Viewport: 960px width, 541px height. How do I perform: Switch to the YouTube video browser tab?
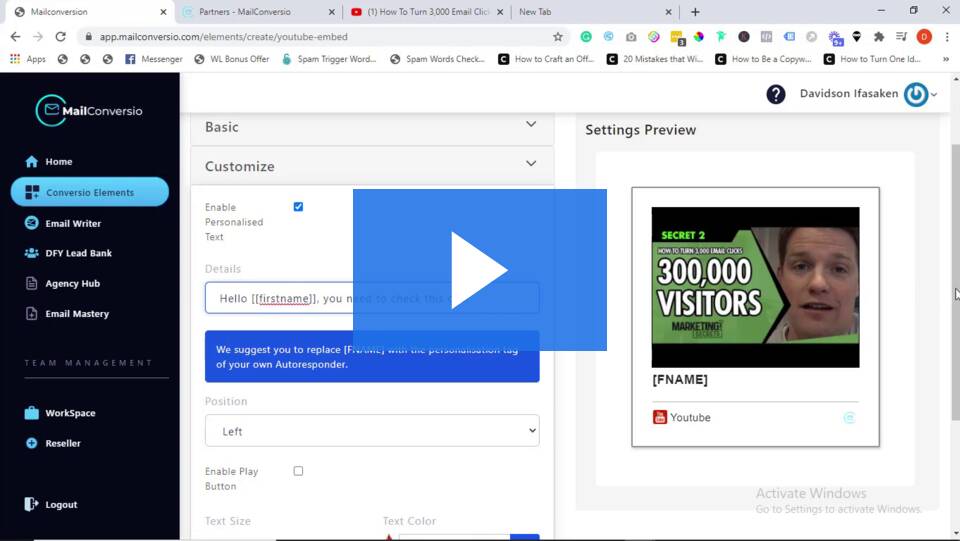[426, 12]
